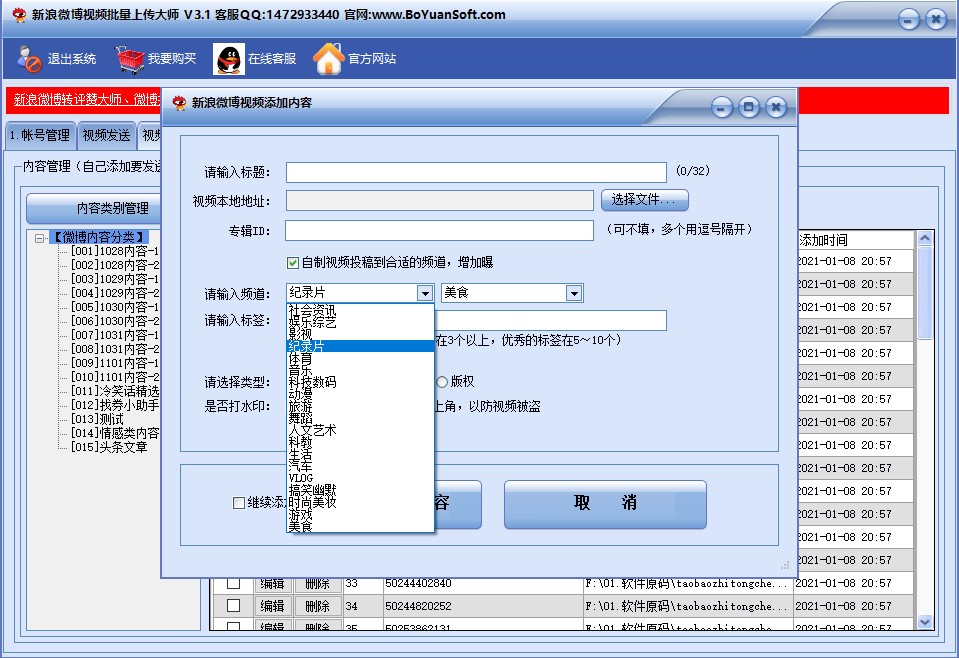Viewport: 959px width, 658px height.
Task: Open the red 新浪微博转评赞大师 banner link
Action: tap(86, 100)
